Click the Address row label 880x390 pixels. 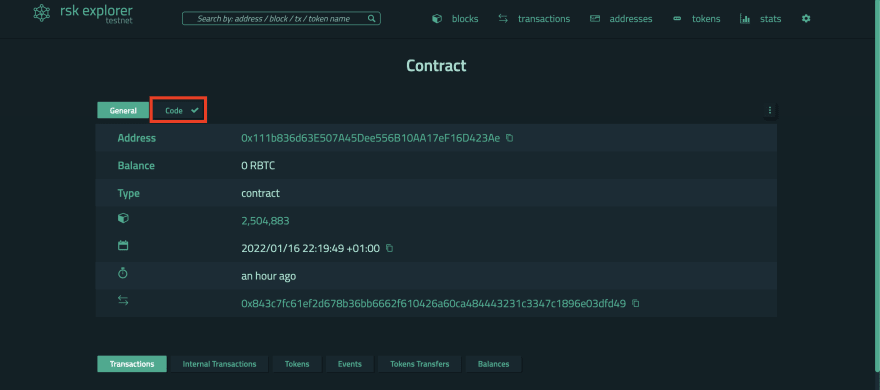[x=137, y=138]
